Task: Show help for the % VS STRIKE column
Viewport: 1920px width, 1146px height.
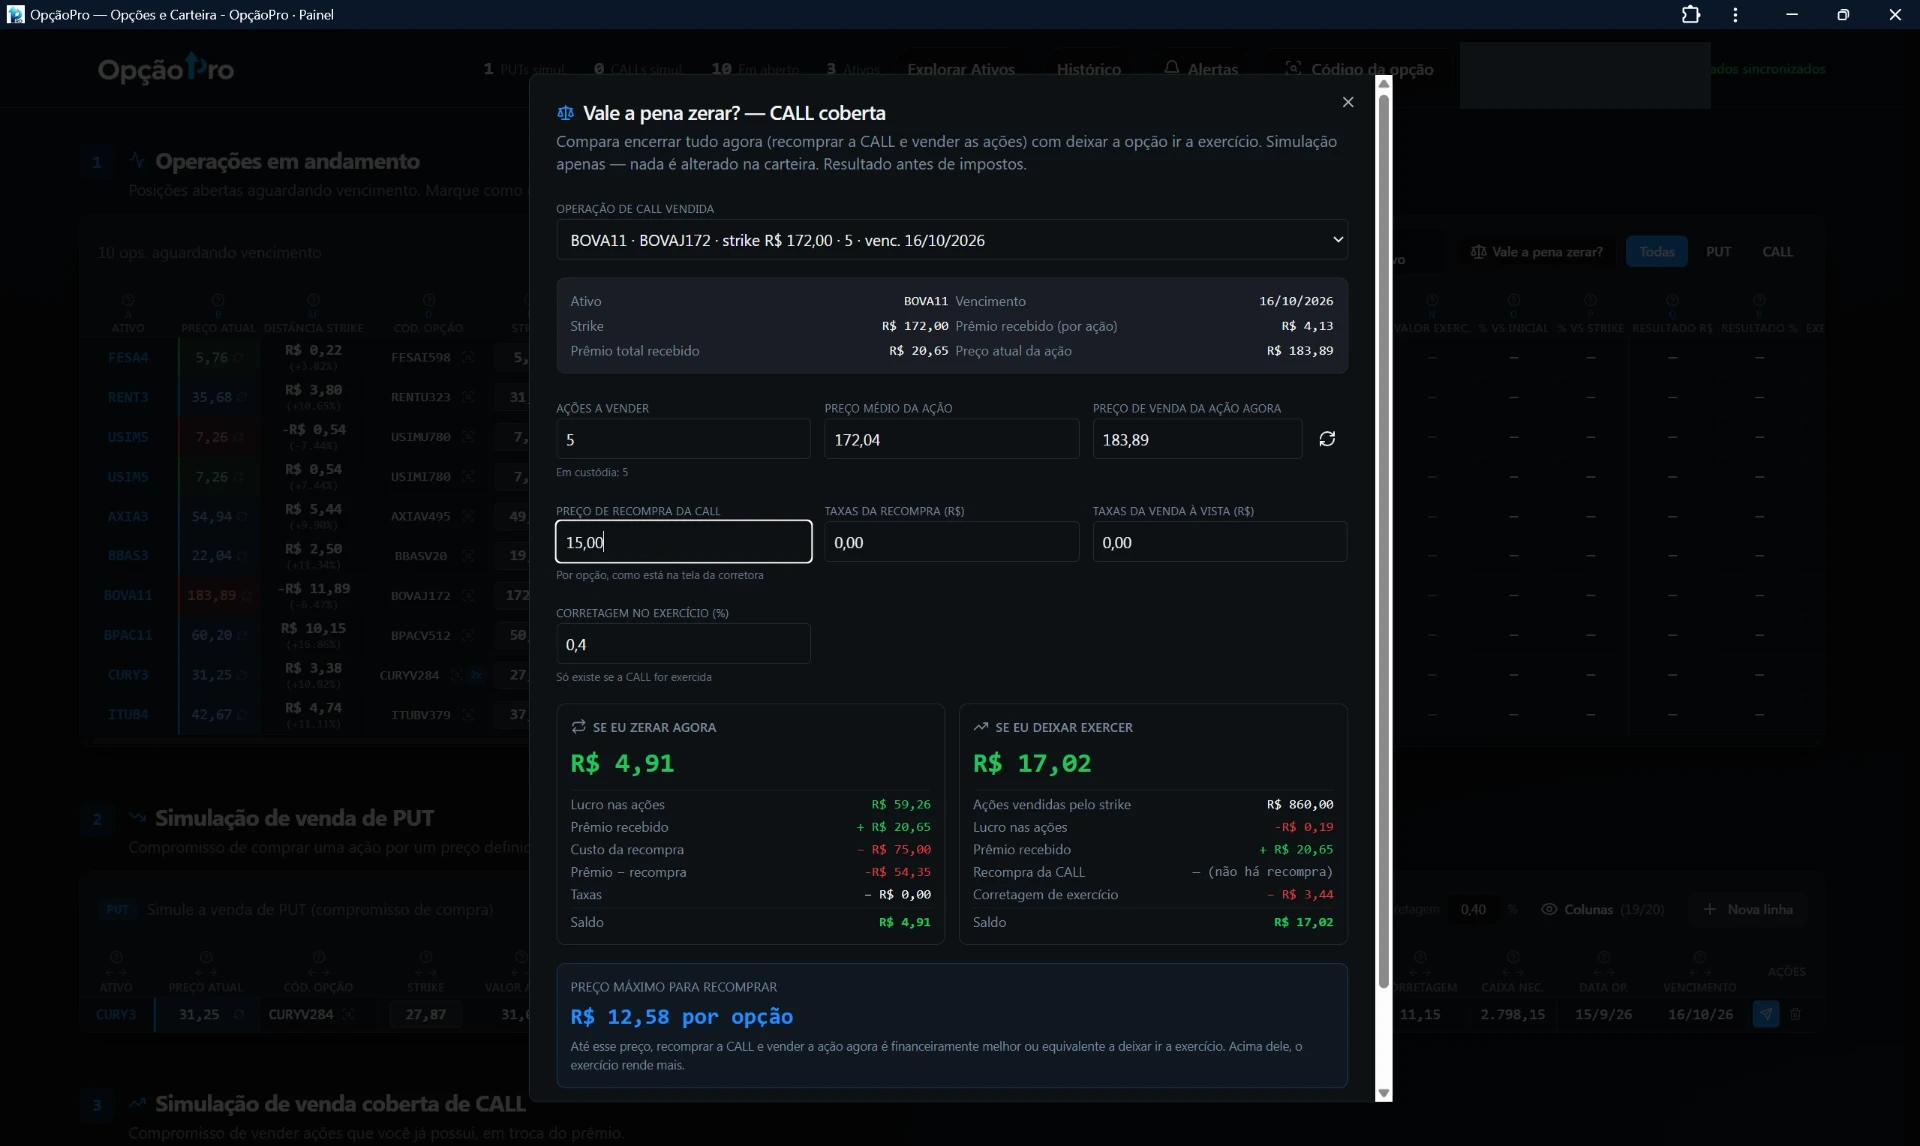Action: click(1590, 300)
